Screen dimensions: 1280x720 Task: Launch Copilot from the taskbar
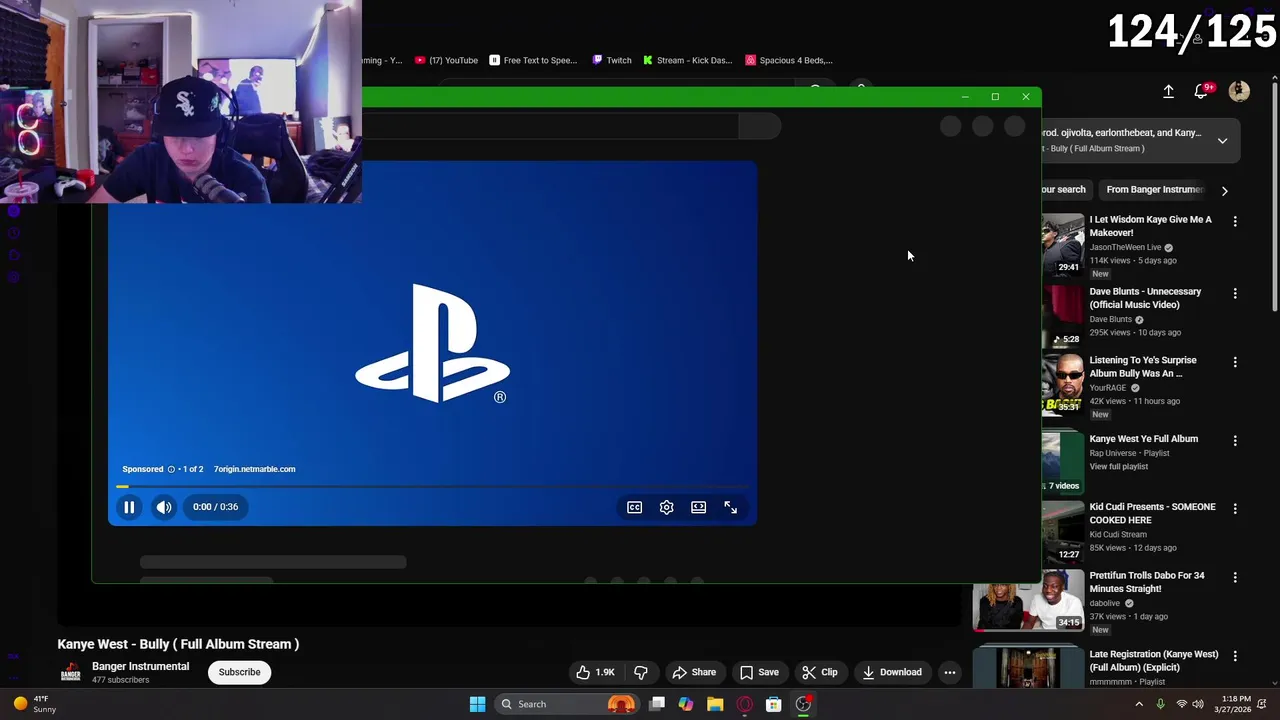pos(686,704)
